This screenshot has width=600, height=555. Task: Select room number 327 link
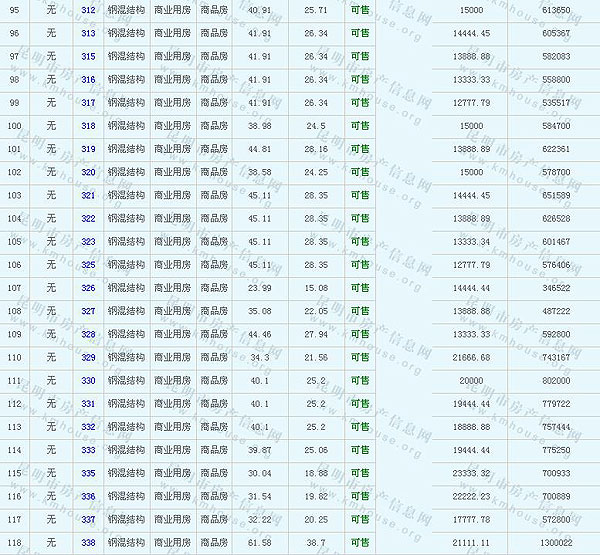88,311
